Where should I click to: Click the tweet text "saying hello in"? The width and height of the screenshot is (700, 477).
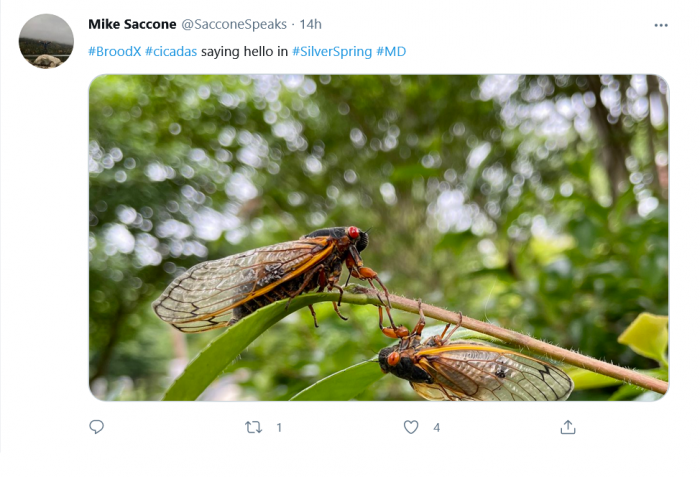[x=244, y=51]
